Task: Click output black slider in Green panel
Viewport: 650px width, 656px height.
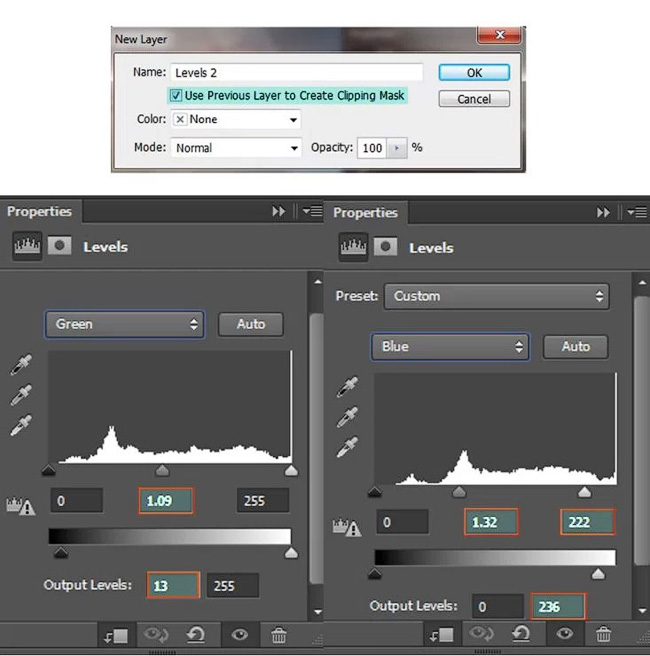Action: pyautogui.click(x=61, y=553)
